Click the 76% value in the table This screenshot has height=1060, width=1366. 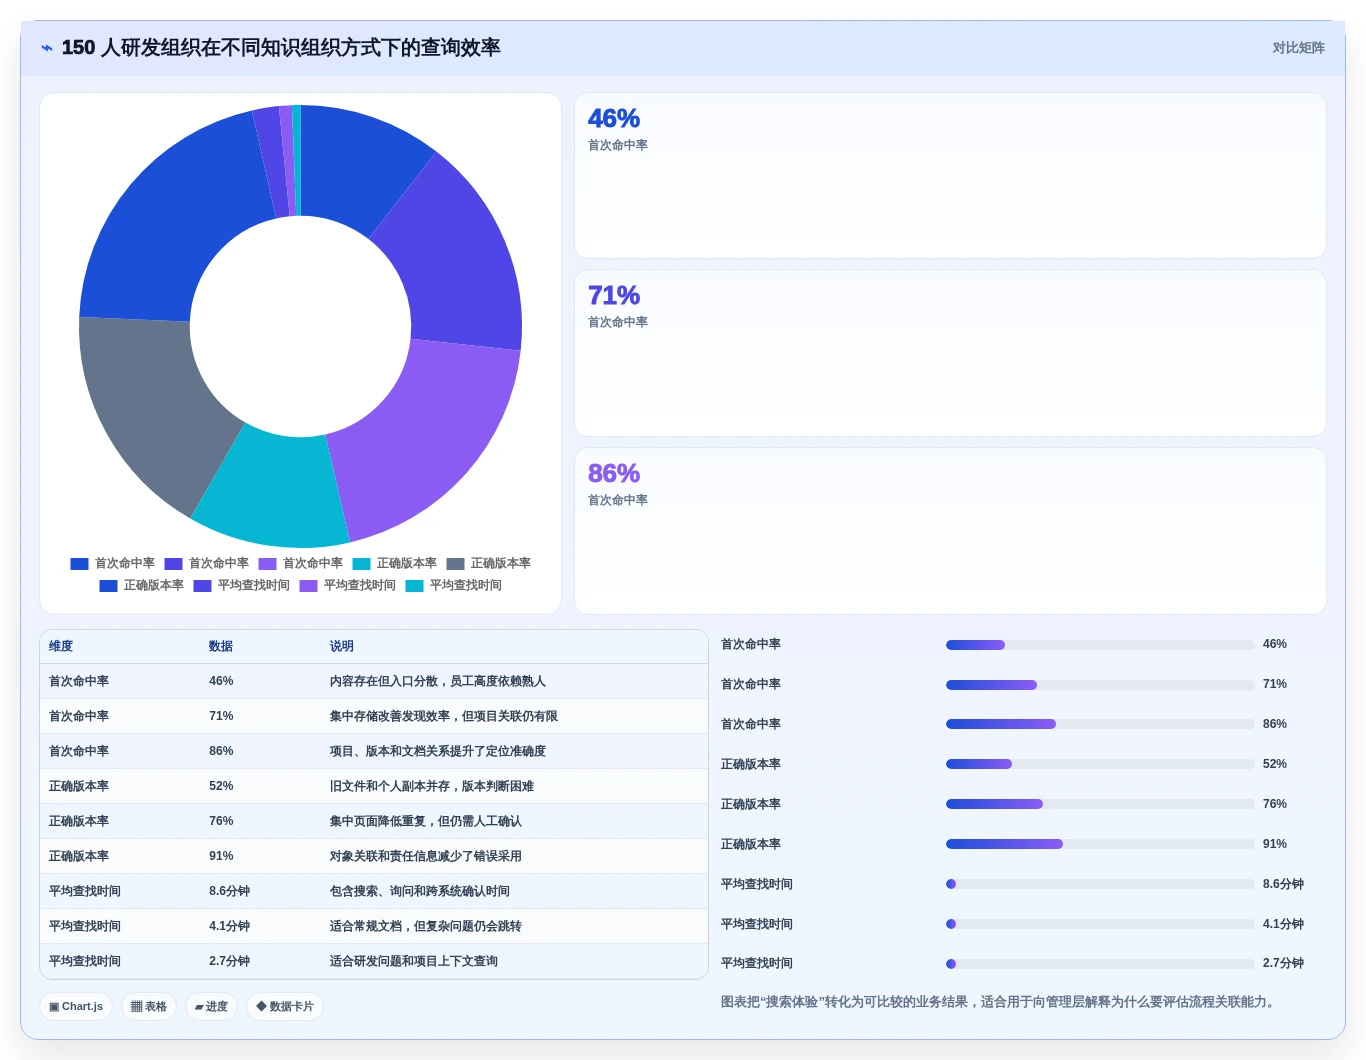coord(221,821)
